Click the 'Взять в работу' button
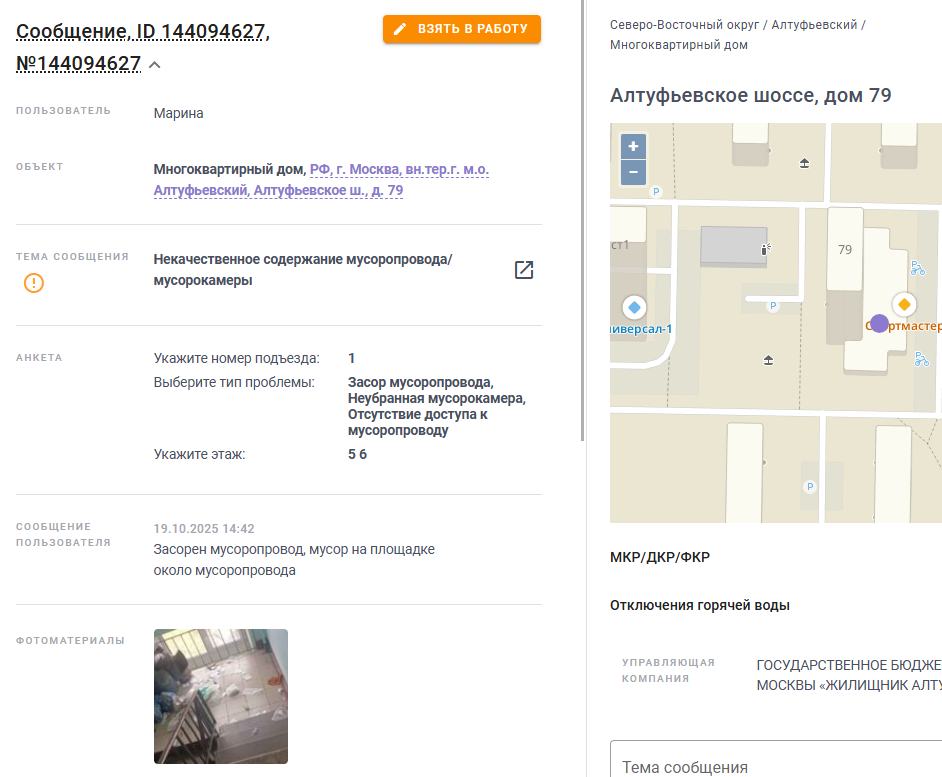The image size is (942, 777). point(461,29)
